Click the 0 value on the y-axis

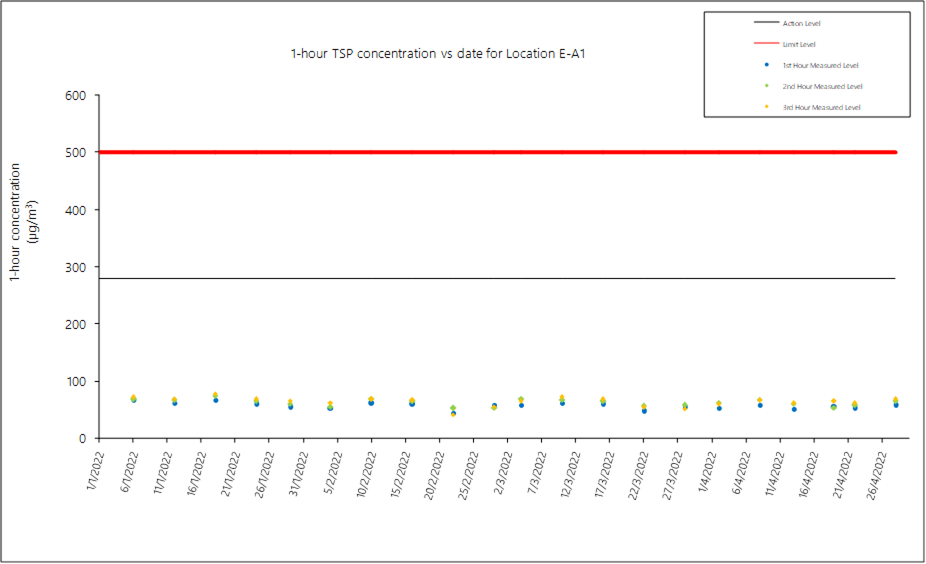pos(84,439)
